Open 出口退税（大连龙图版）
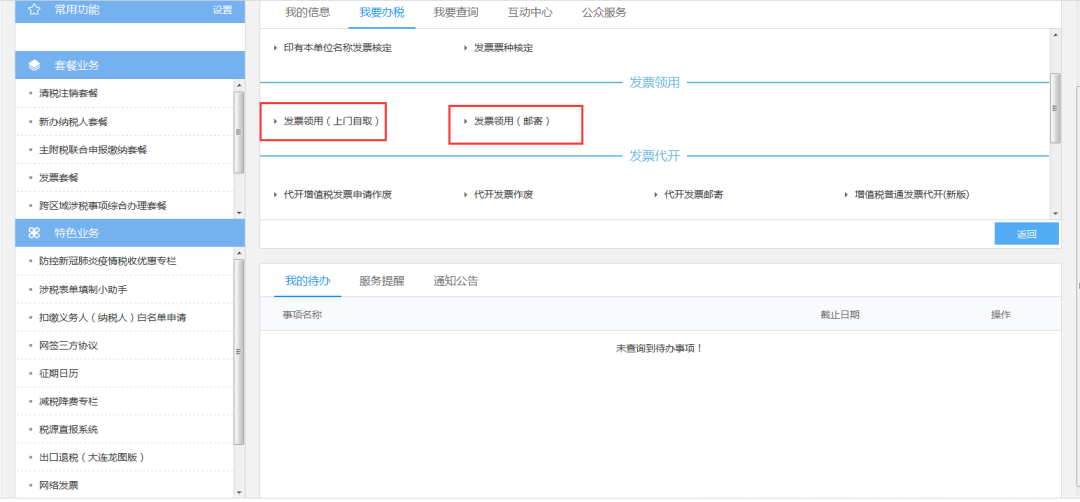 [92, 457]
